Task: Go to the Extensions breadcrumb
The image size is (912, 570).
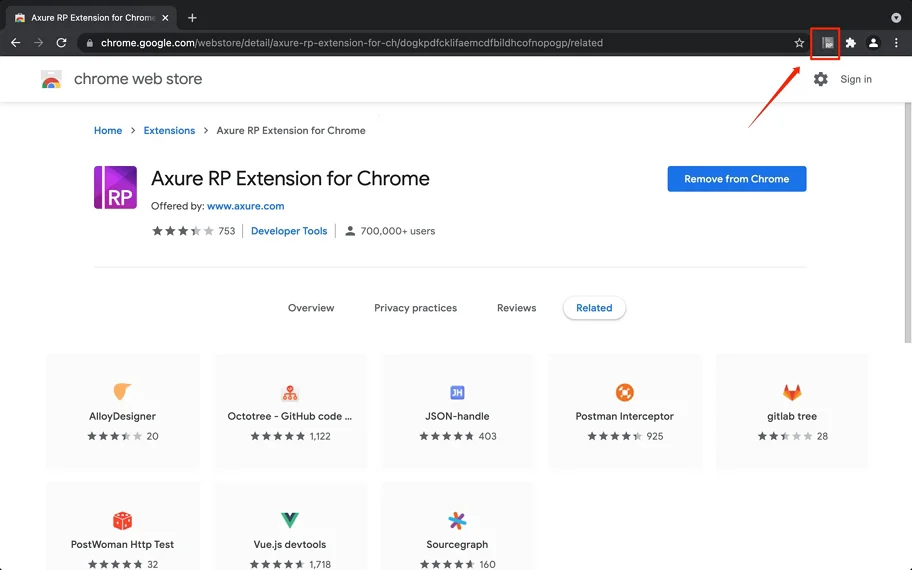Action: click(x=169, y=130)
